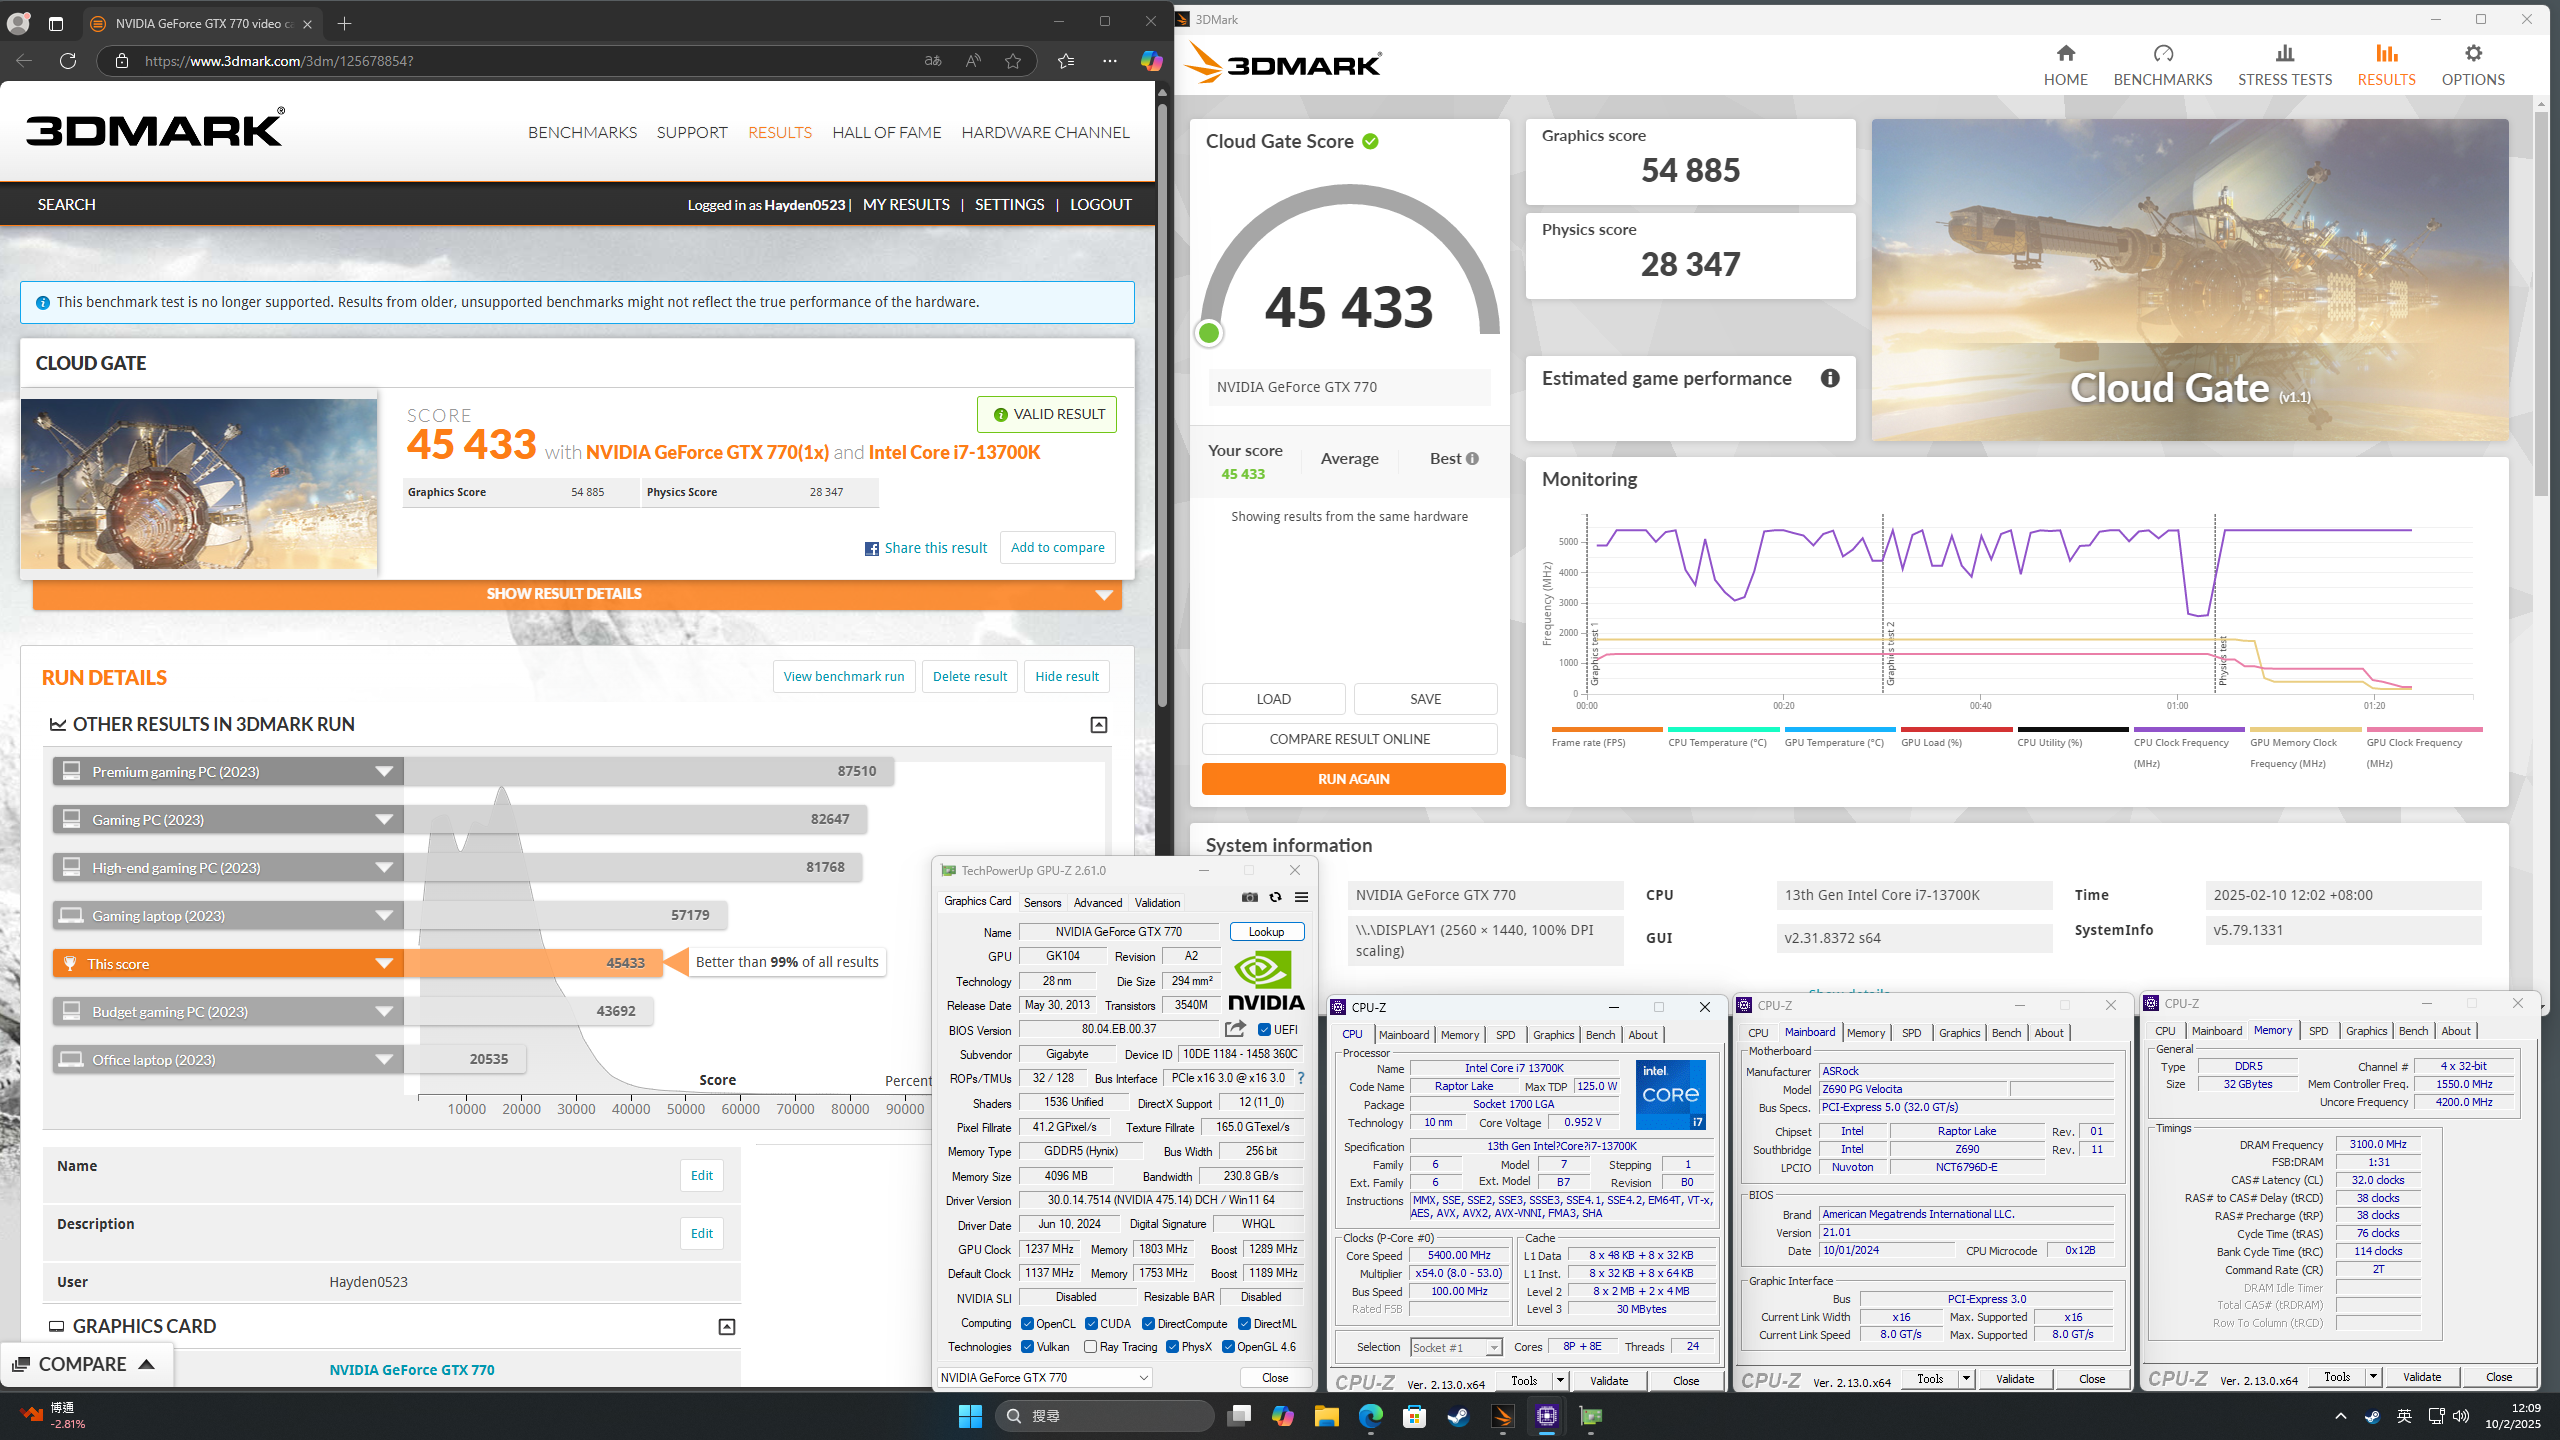Viewport: 2560px width, 1440px height.
Task: Toggle the OpenCL checkbox in GPU-Z
Action: 1027,1323
